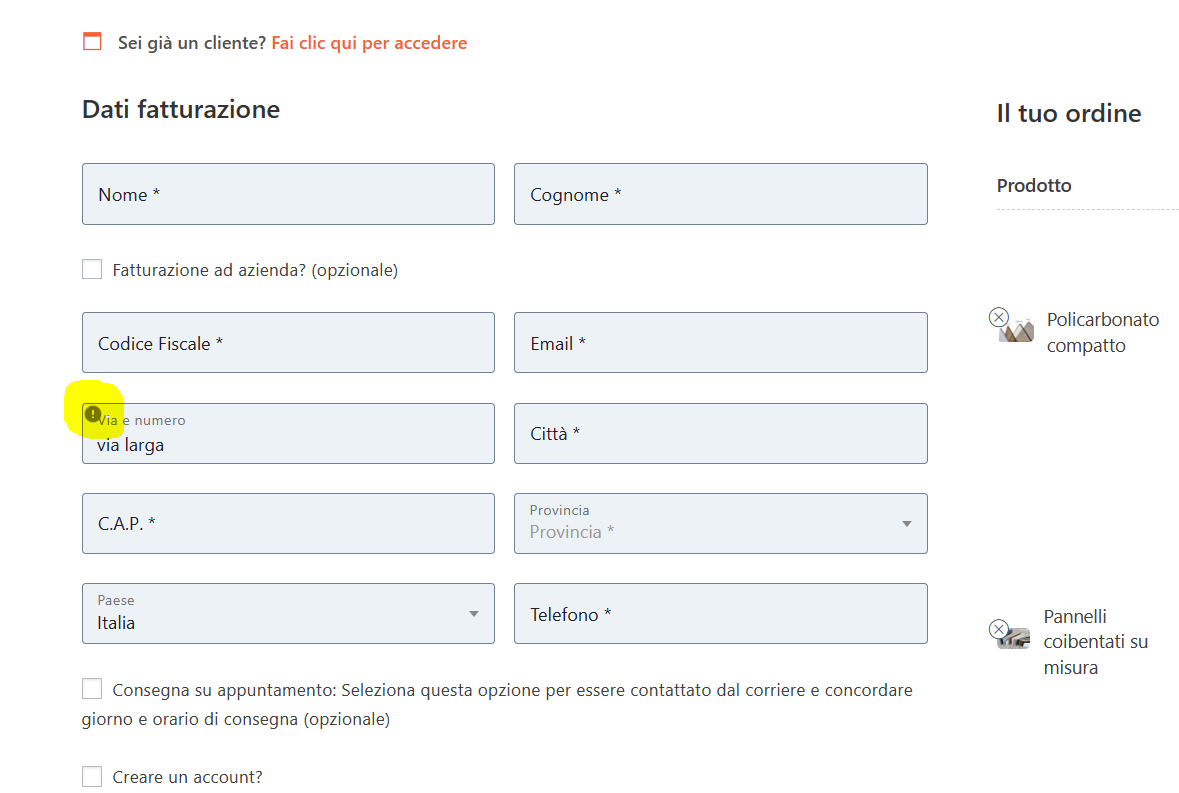The width and height of the screenshot is (1179, 793).
Task: Open the Policarbonato compatto product name
Action: click(x=1102, y=332)
